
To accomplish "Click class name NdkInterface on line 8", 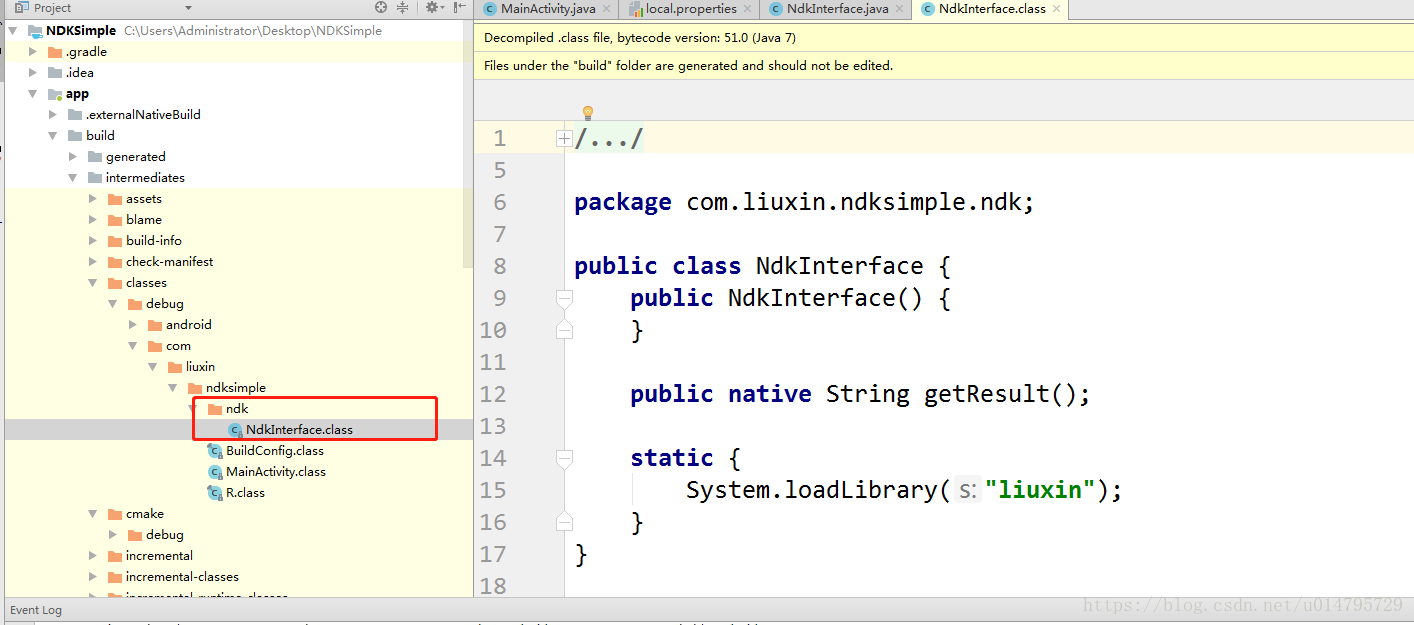I will (839, 266).
